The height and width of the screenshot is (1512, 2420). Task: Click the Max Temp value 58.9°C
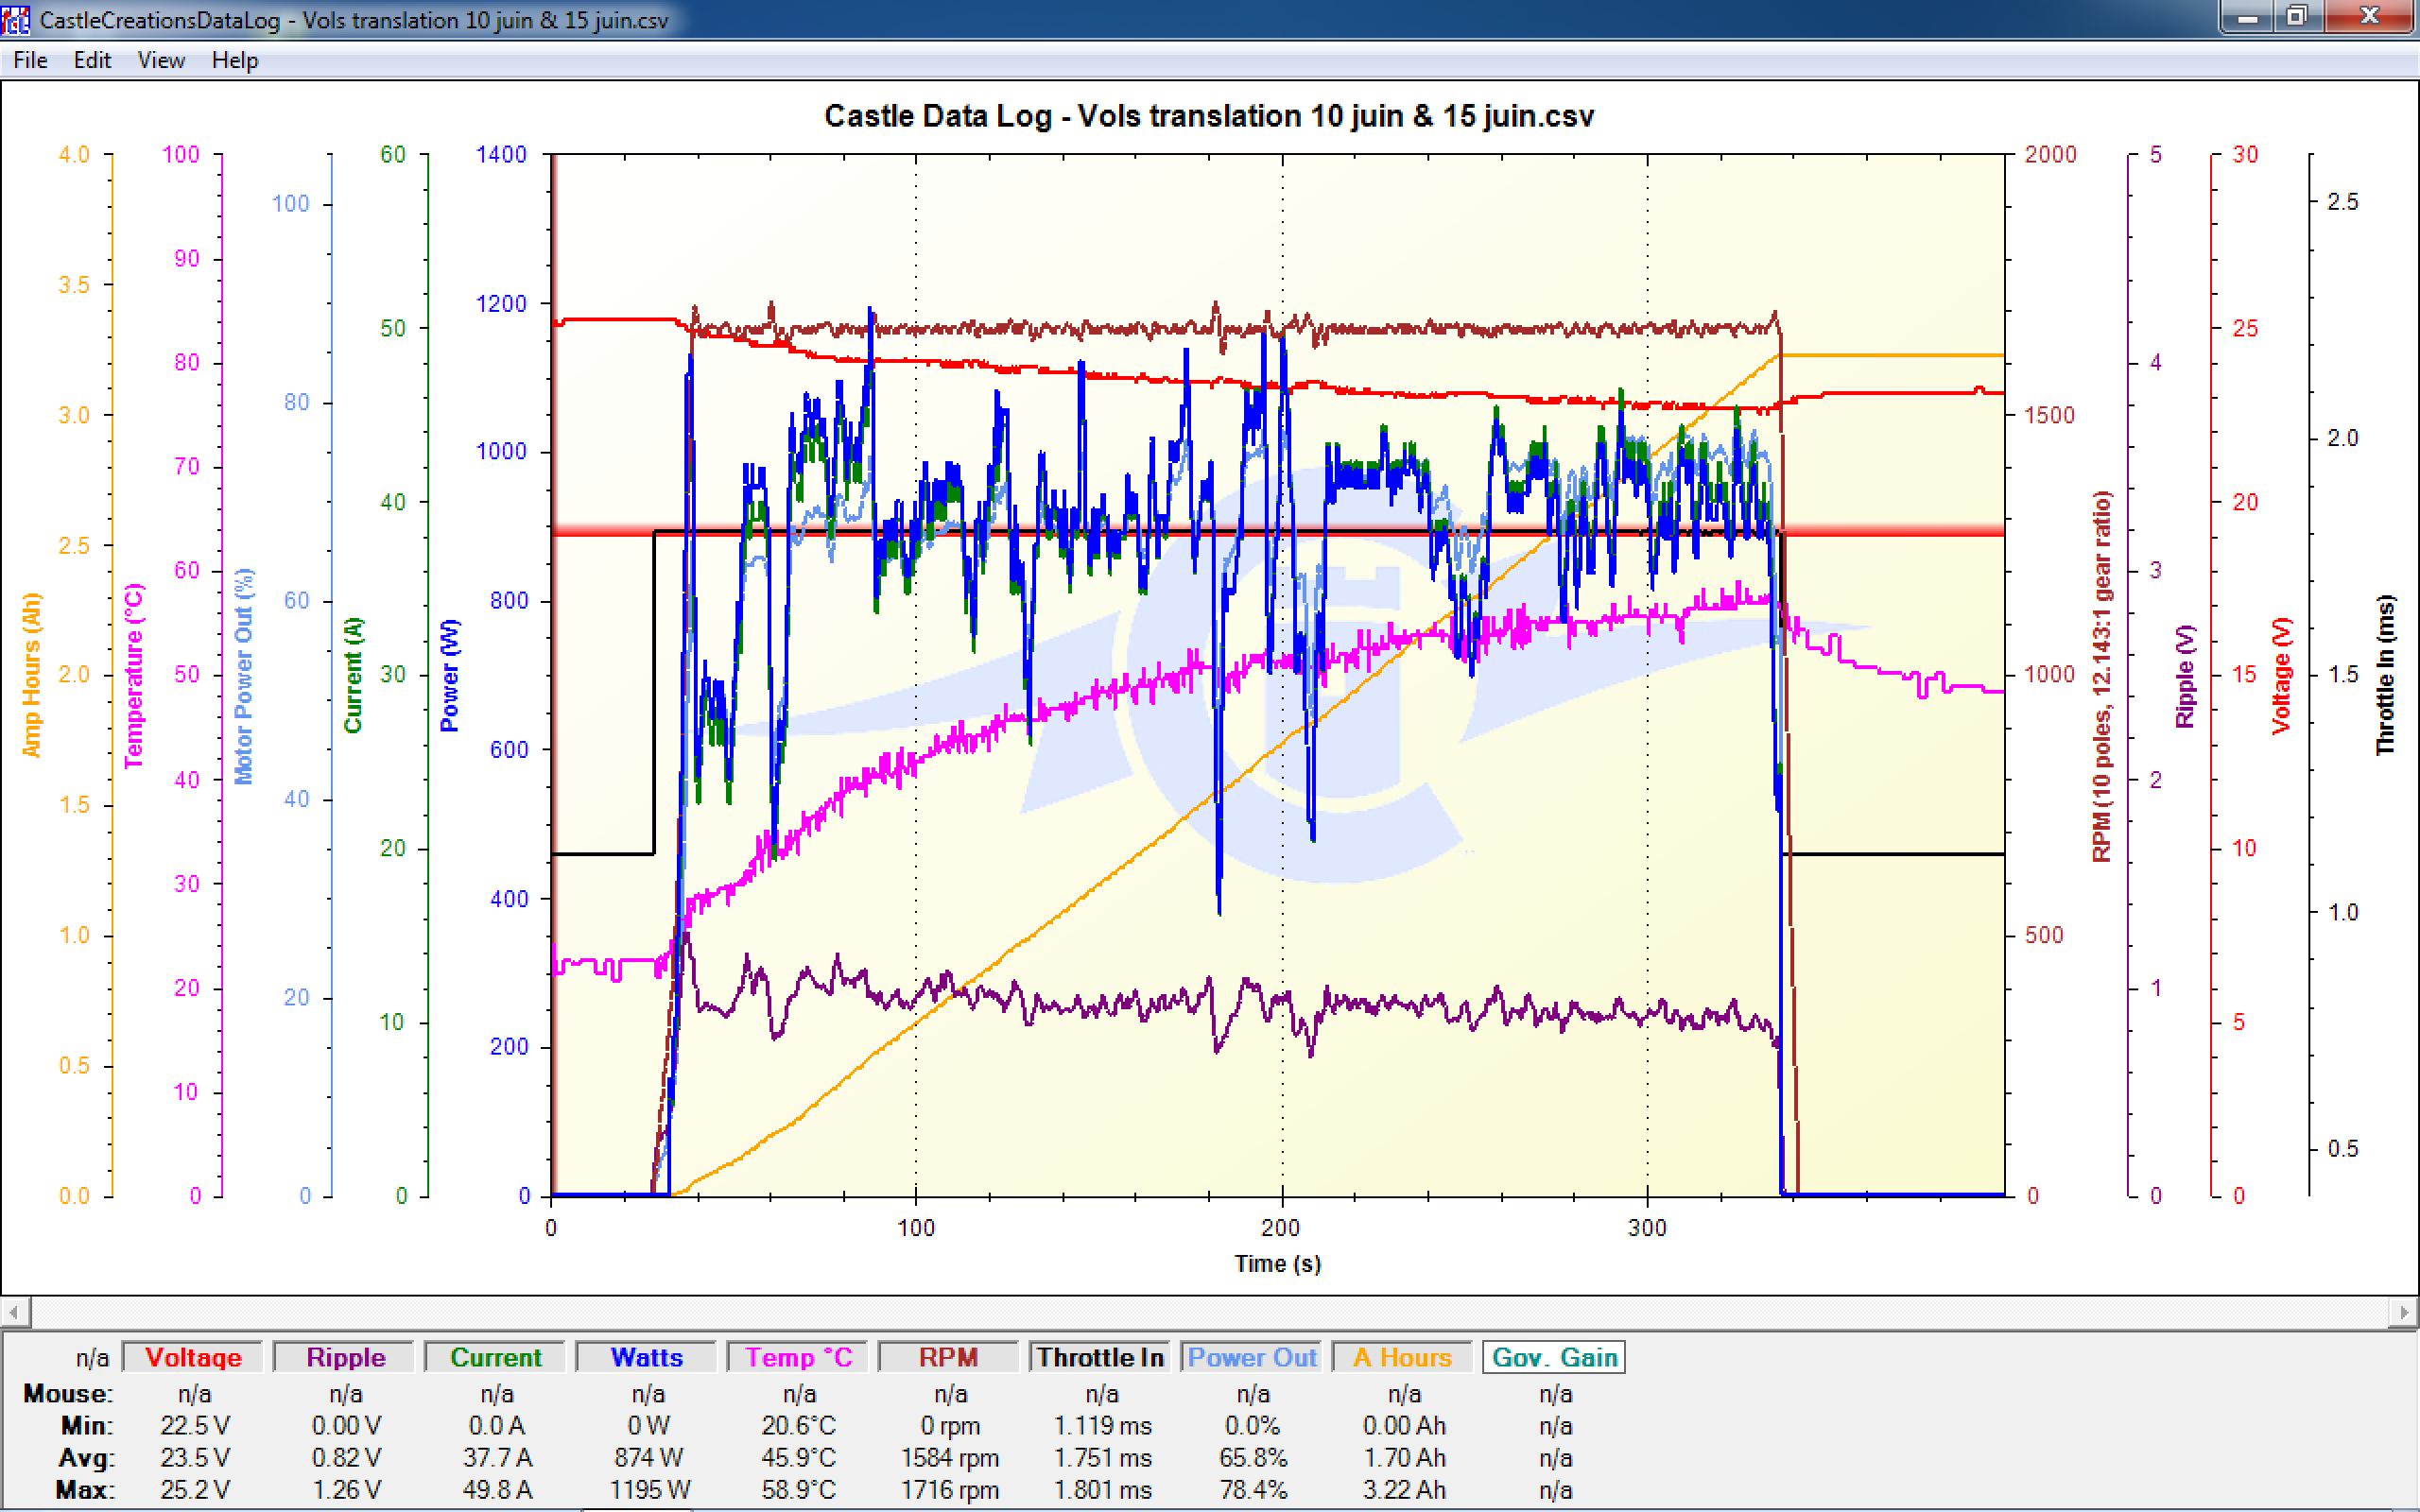click(x=799, y=1489)
